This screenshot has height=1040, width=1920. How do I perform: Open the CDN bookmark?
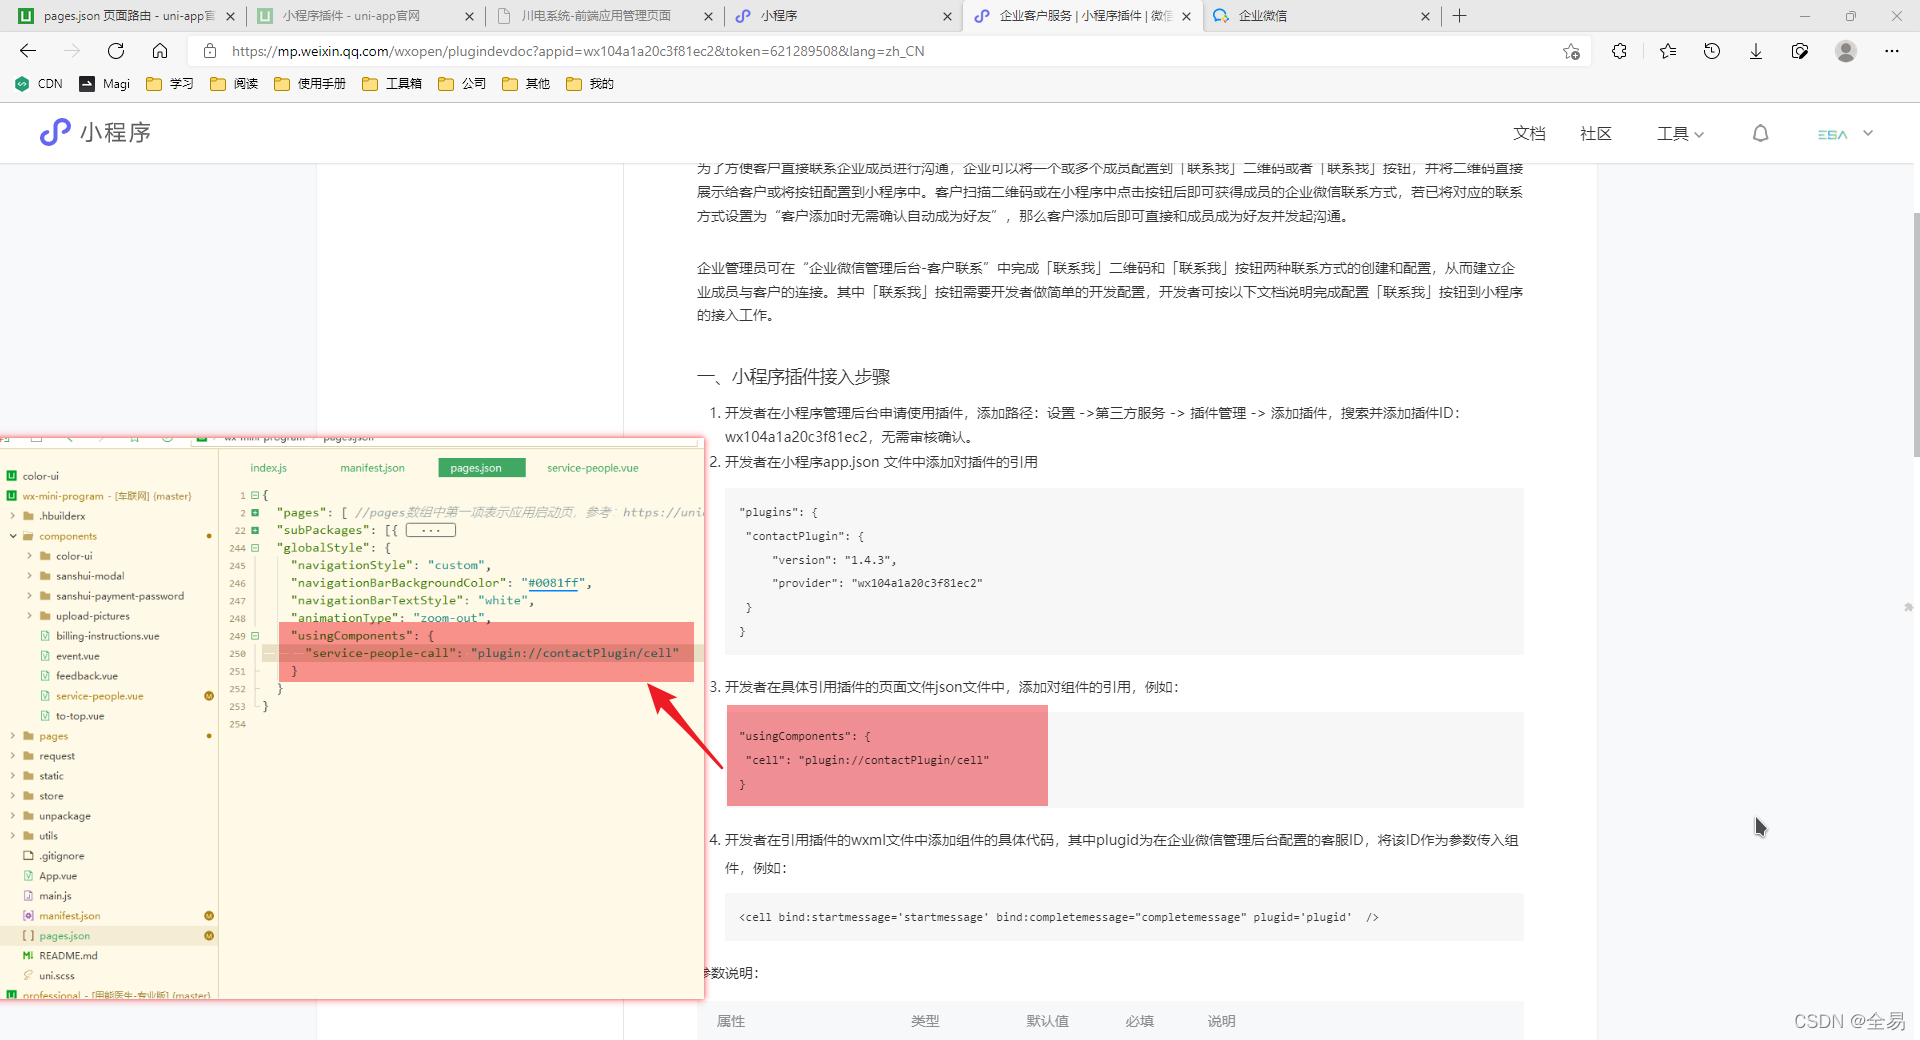tap(39, 84)
